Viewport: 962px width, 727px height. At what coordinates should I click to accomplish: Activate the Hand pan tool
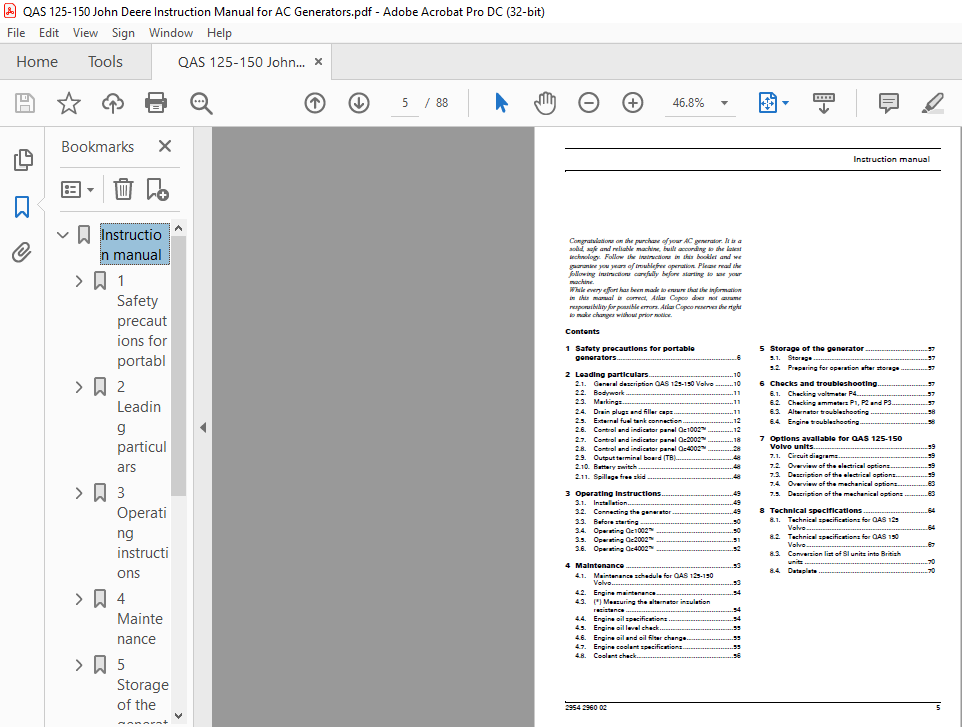(x=545, y=102)
